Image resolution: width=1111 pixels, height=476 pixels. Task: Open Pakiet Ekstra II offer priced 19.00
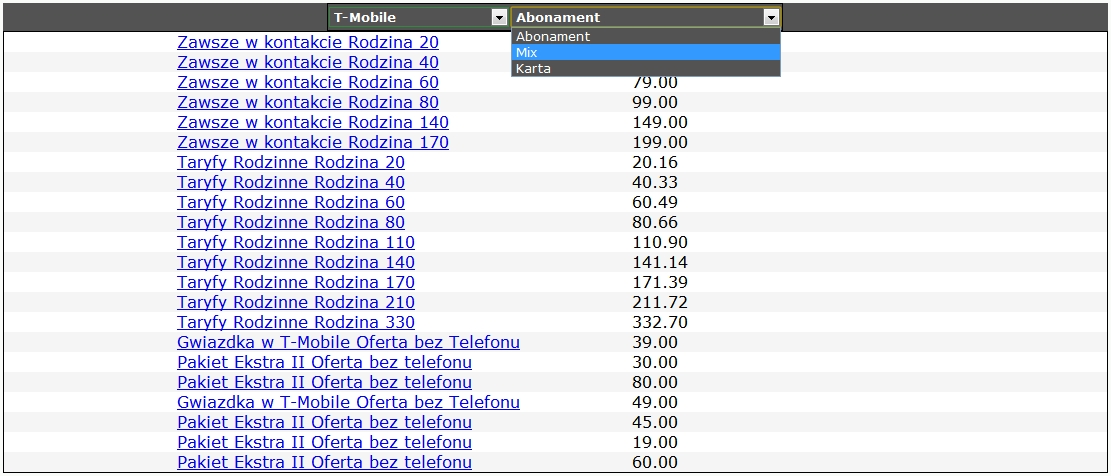click(325, 442)
